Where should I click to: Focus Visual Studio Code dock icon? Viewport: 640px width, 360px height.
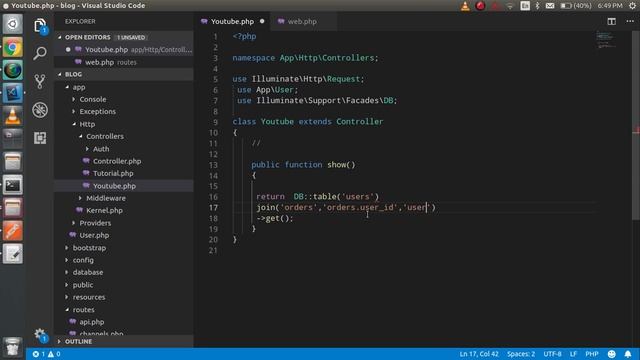pos(13,93)
